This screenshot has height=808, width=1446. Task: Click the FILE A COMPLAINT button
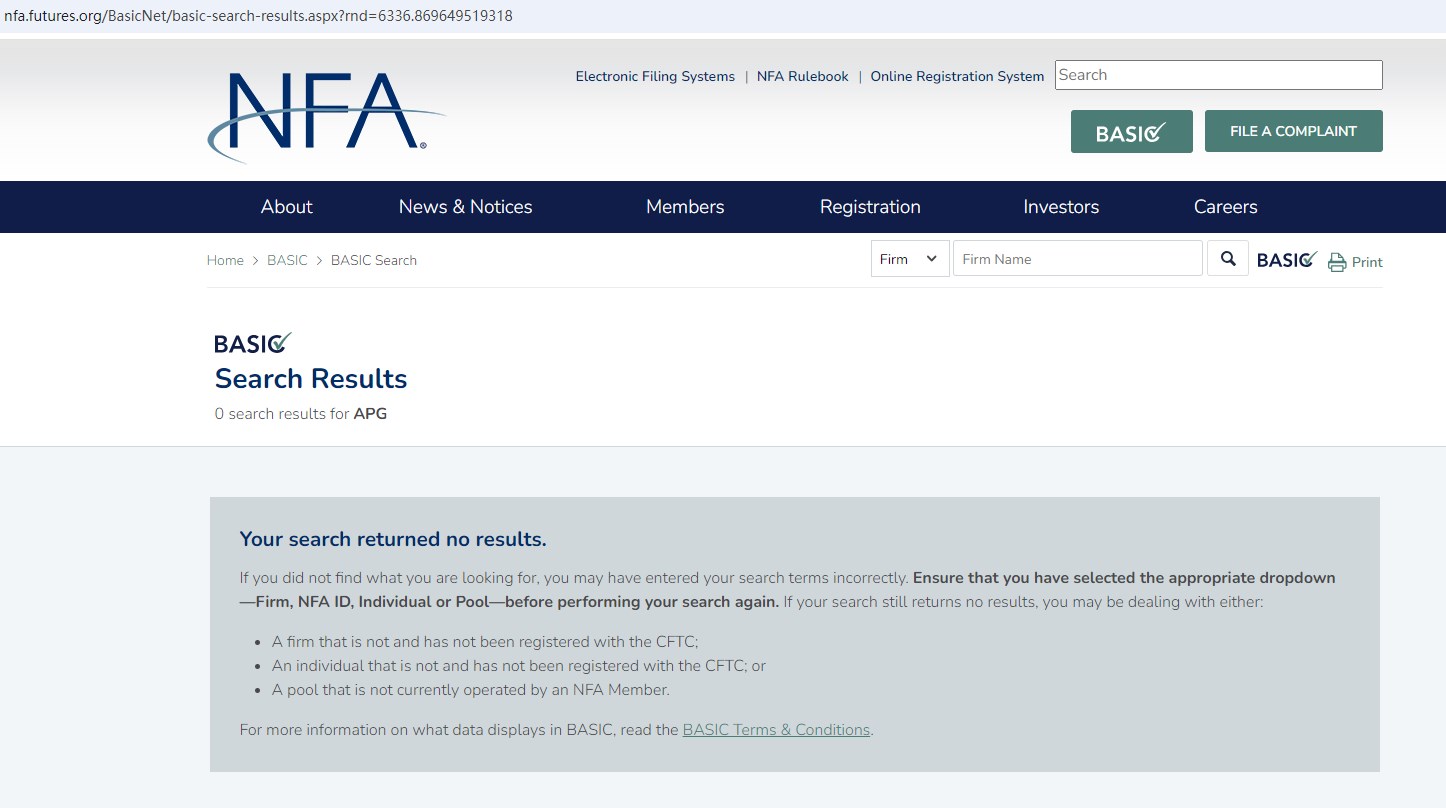coord(1294,131)
